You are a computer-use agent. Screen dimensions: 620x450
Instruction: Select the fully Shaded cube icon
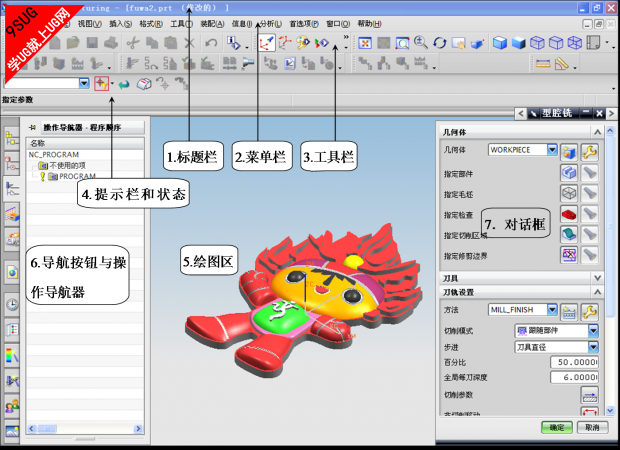pyautogui.click(x=518, y=43)
